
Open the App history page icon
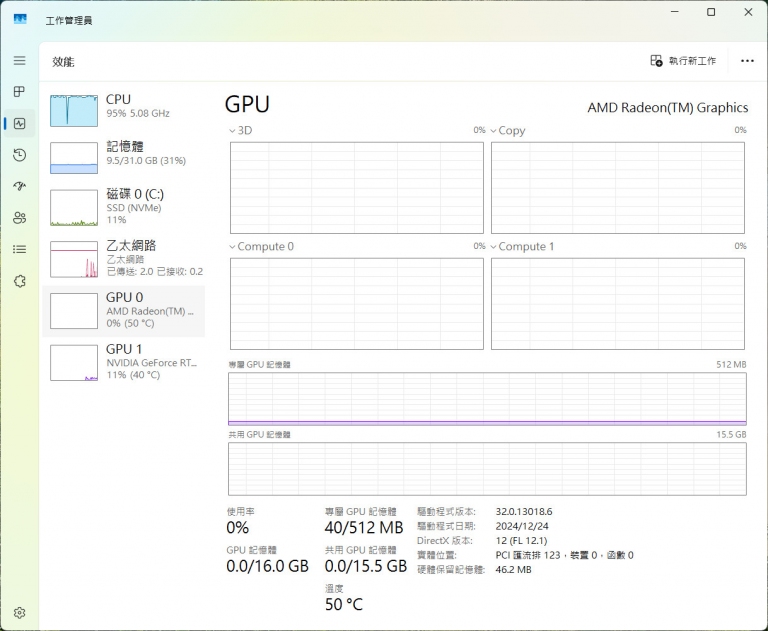pos(19,155)
